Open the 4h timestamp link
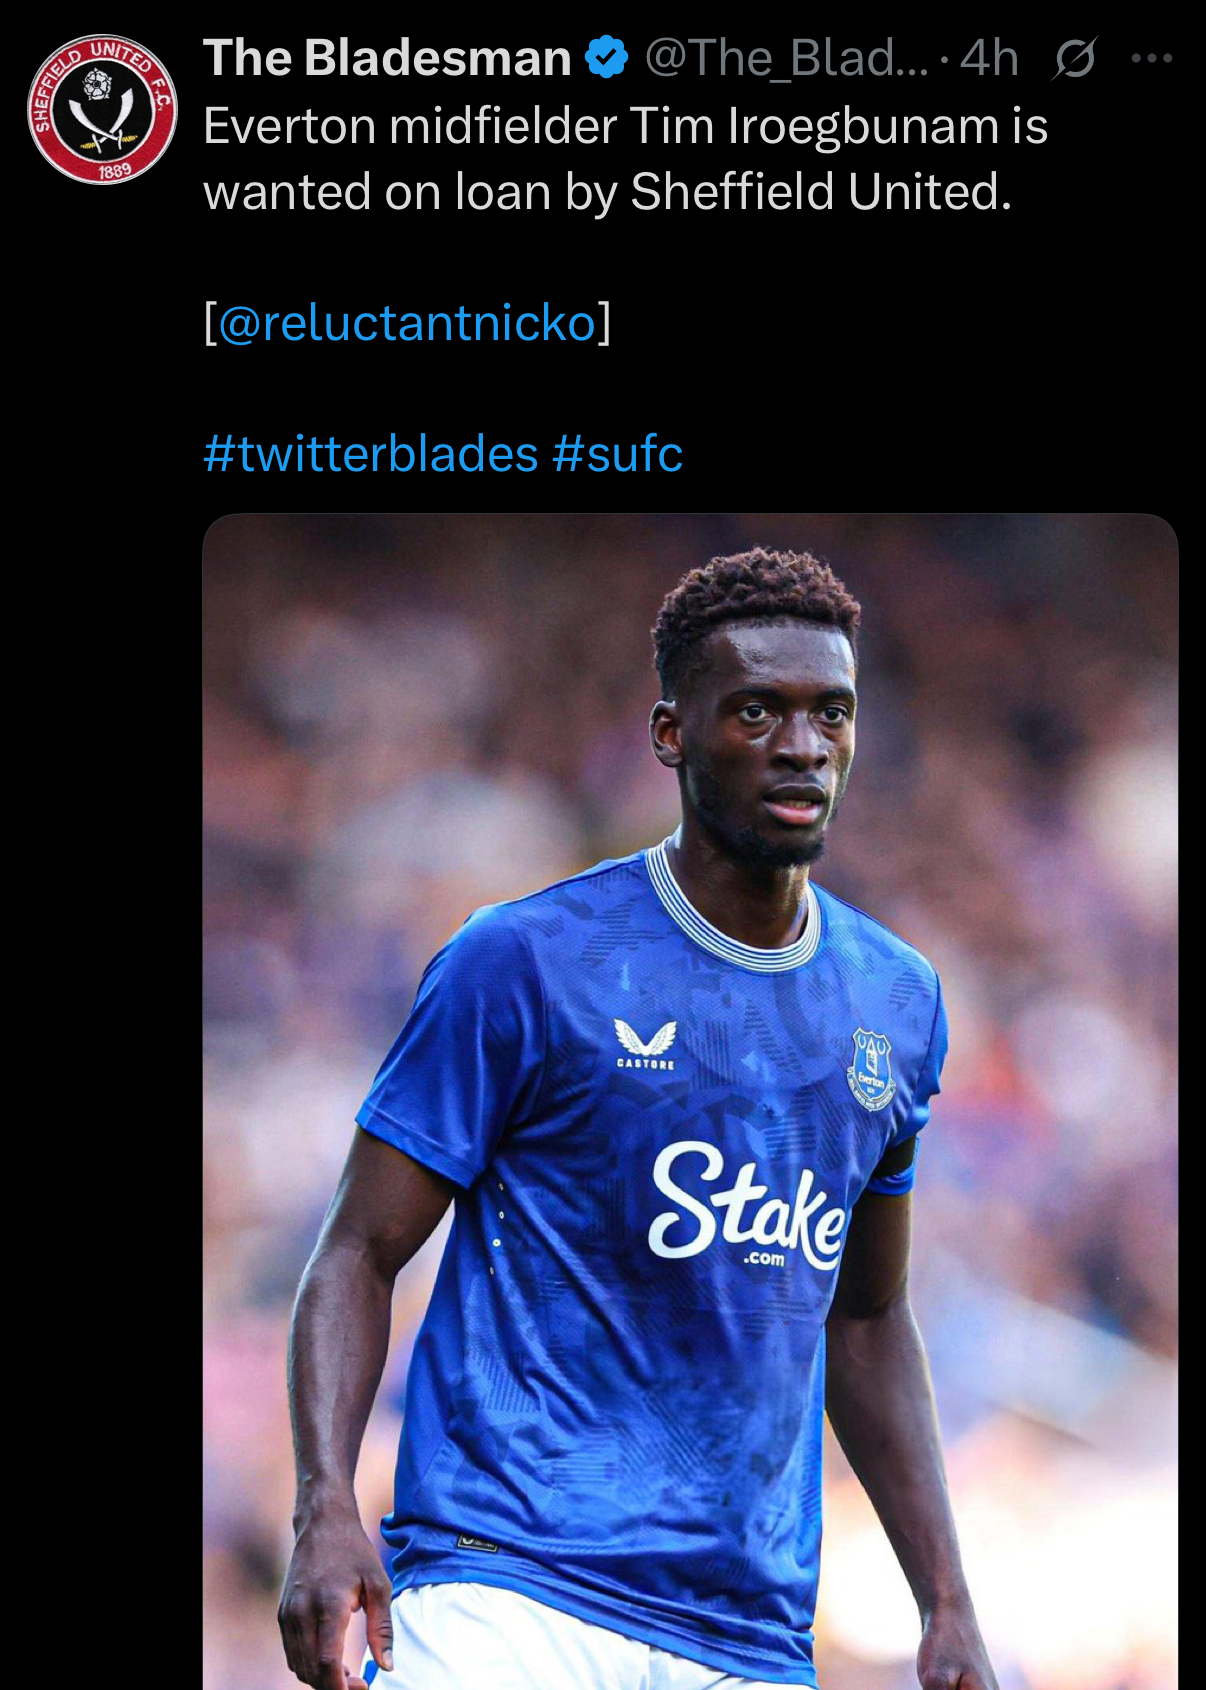Viewport: 1206px width, 1690px height. [x=988, y=58]
